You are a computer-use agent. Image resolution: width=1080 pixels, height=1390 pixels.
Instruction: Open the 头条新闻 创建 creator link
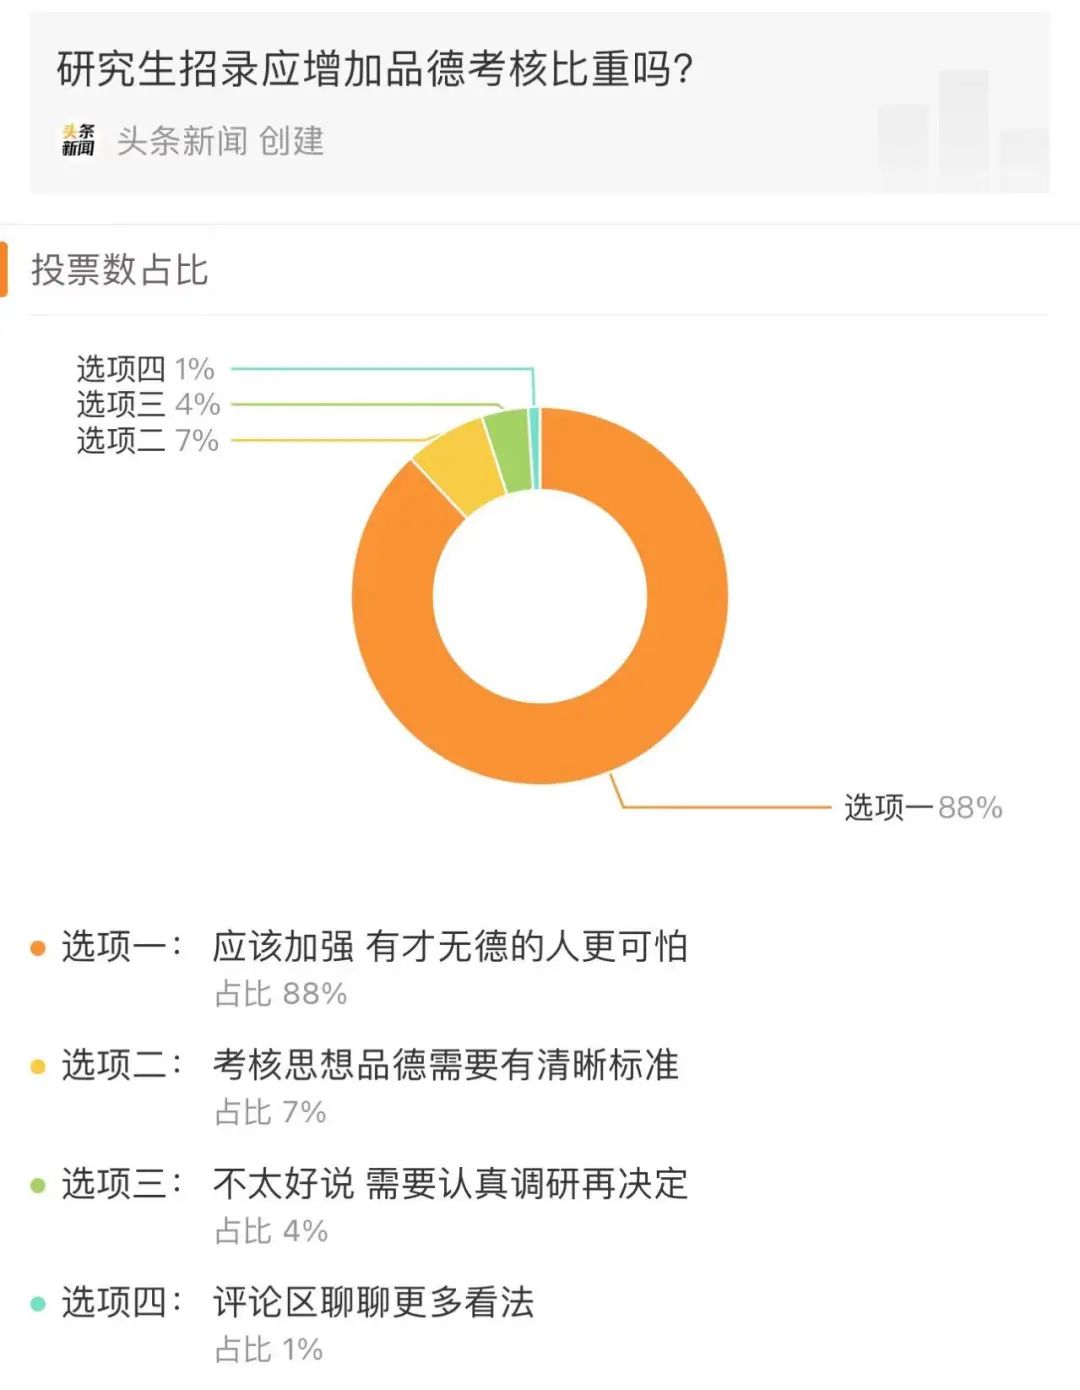220,141
